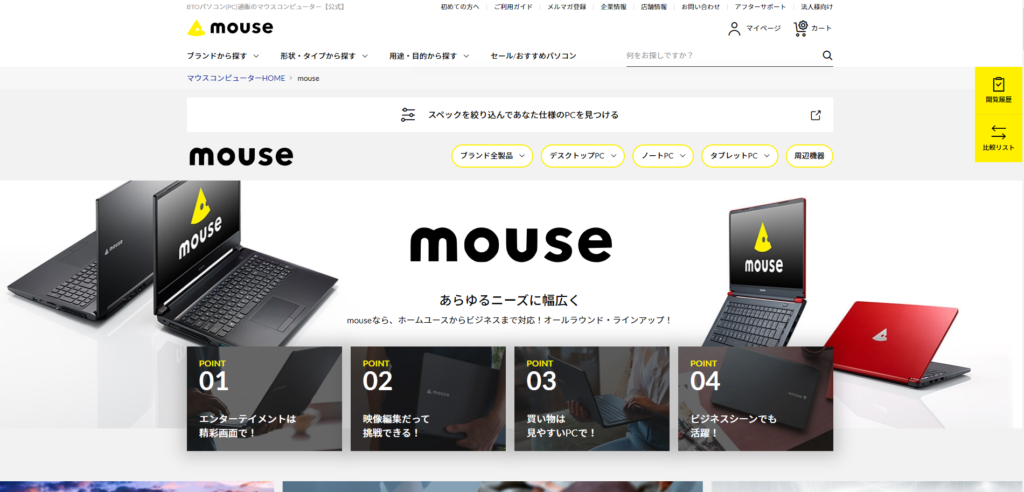The width and height of the screenshot is (1024, 492).
Task: Open POINT 01 エンターテイメント card
Action: (x=264, y=399)
